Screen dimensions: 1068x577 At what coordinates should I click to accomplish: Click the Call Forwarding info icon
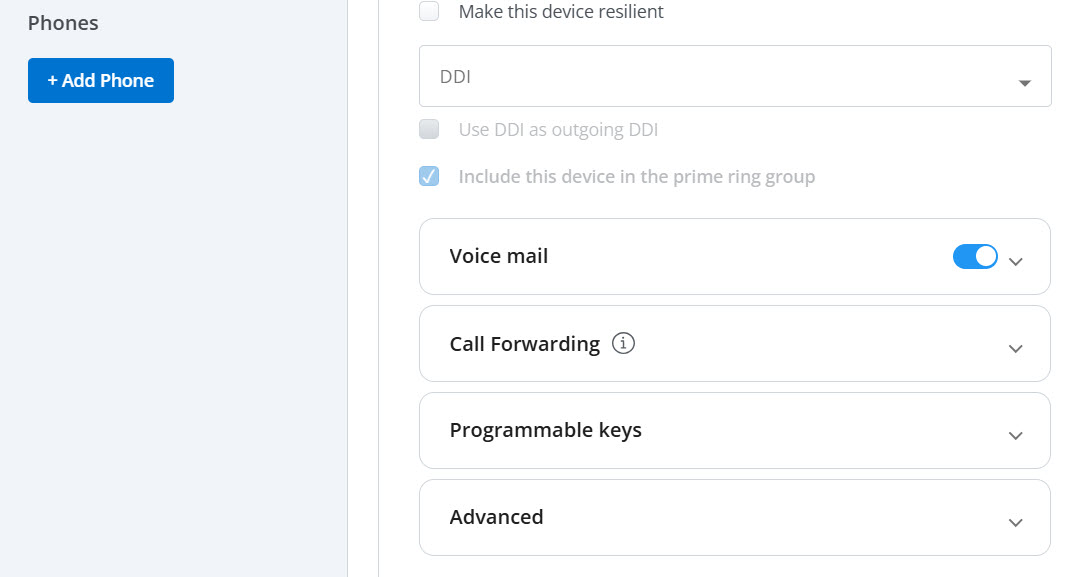tap(623, 343)
